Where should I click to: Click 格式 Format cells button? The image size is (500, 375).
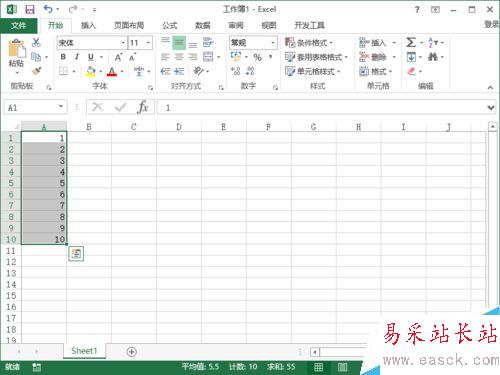[x=376, y=71]
